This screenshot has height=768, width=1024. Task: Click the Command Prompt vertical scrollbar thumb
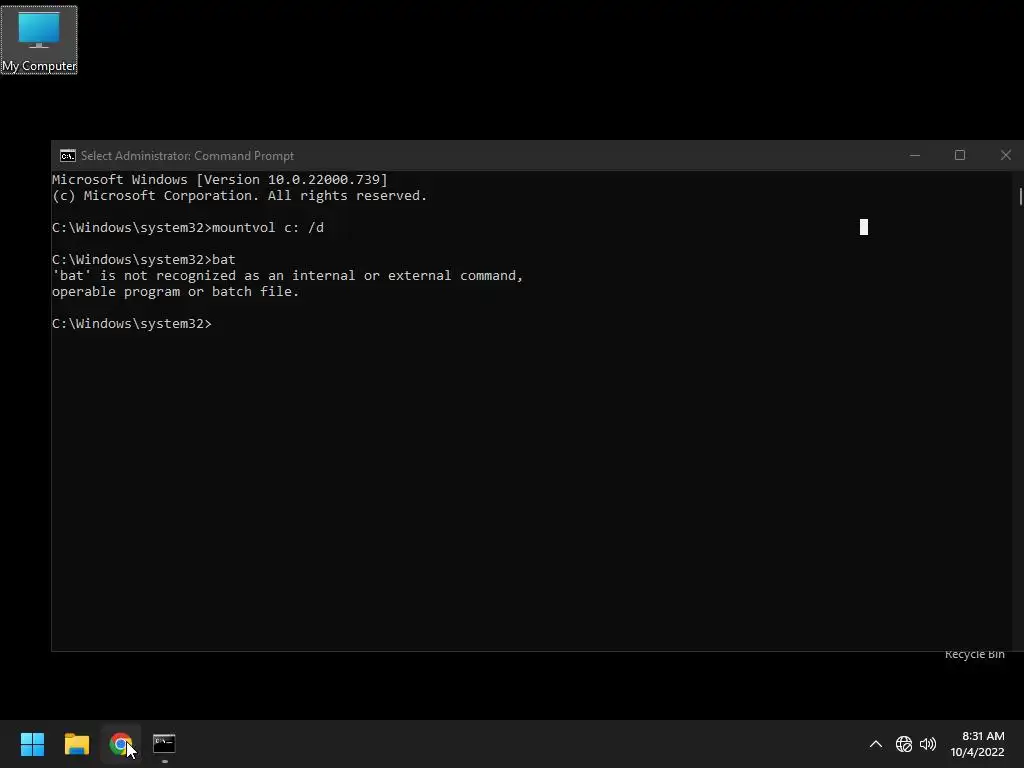click(1020, 196)
